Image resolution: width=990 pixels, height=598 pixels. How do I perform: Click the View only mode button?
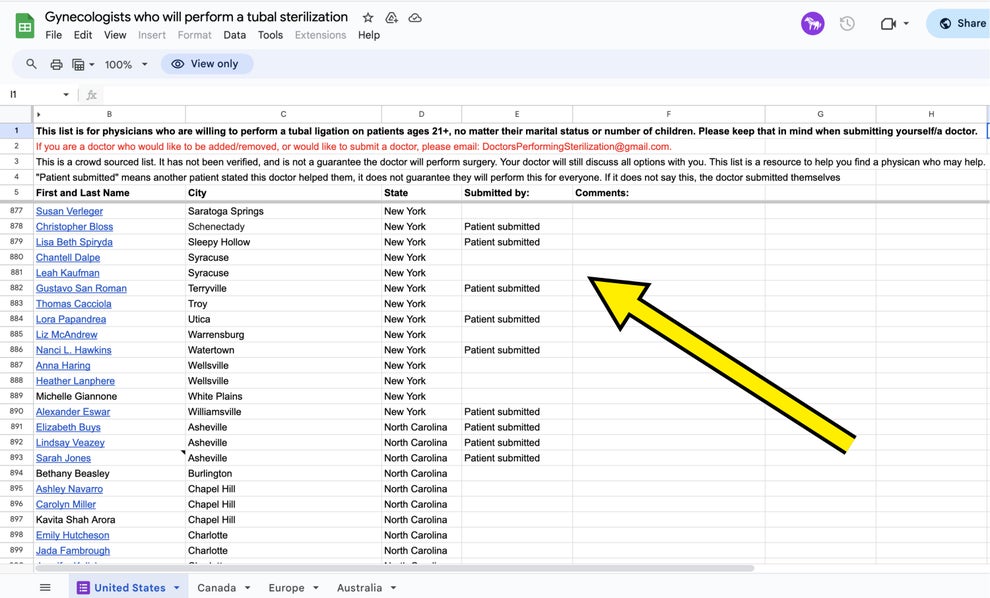[x=206, y=64]
